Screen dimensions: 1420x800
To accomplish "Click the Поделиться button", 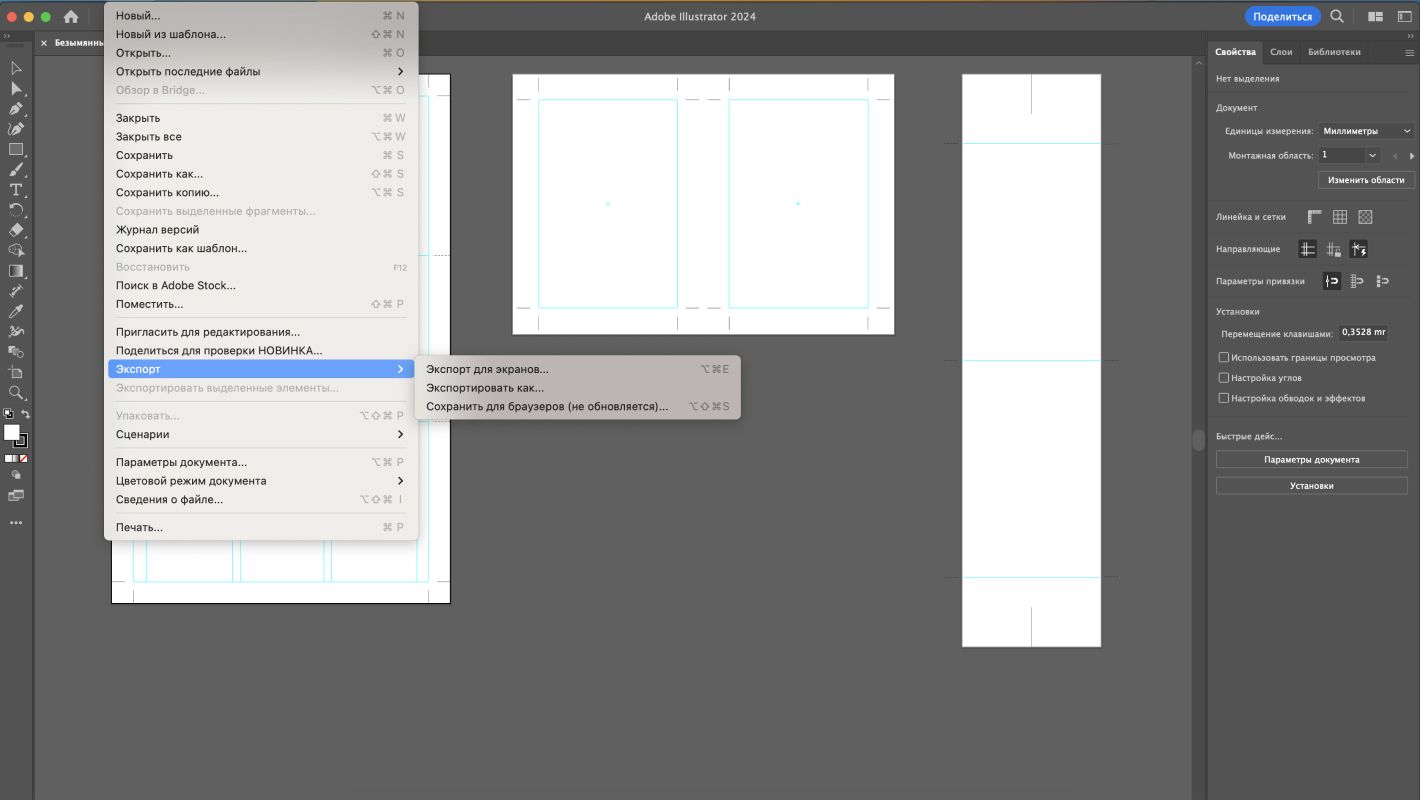I will (x=1282, y=17).
